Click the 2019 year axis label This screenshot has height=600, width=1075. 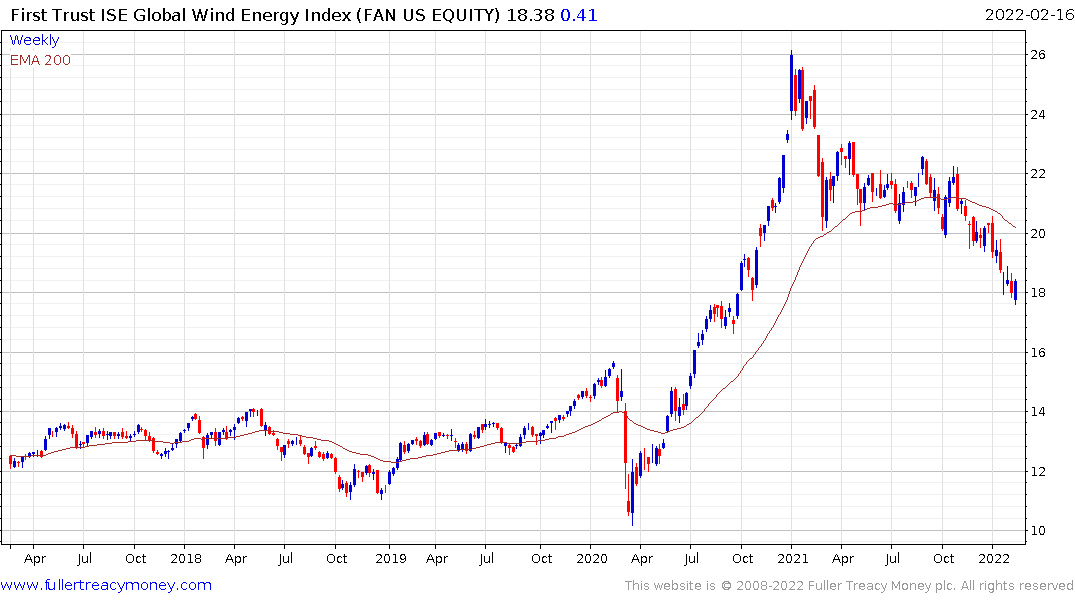[391, 558]
